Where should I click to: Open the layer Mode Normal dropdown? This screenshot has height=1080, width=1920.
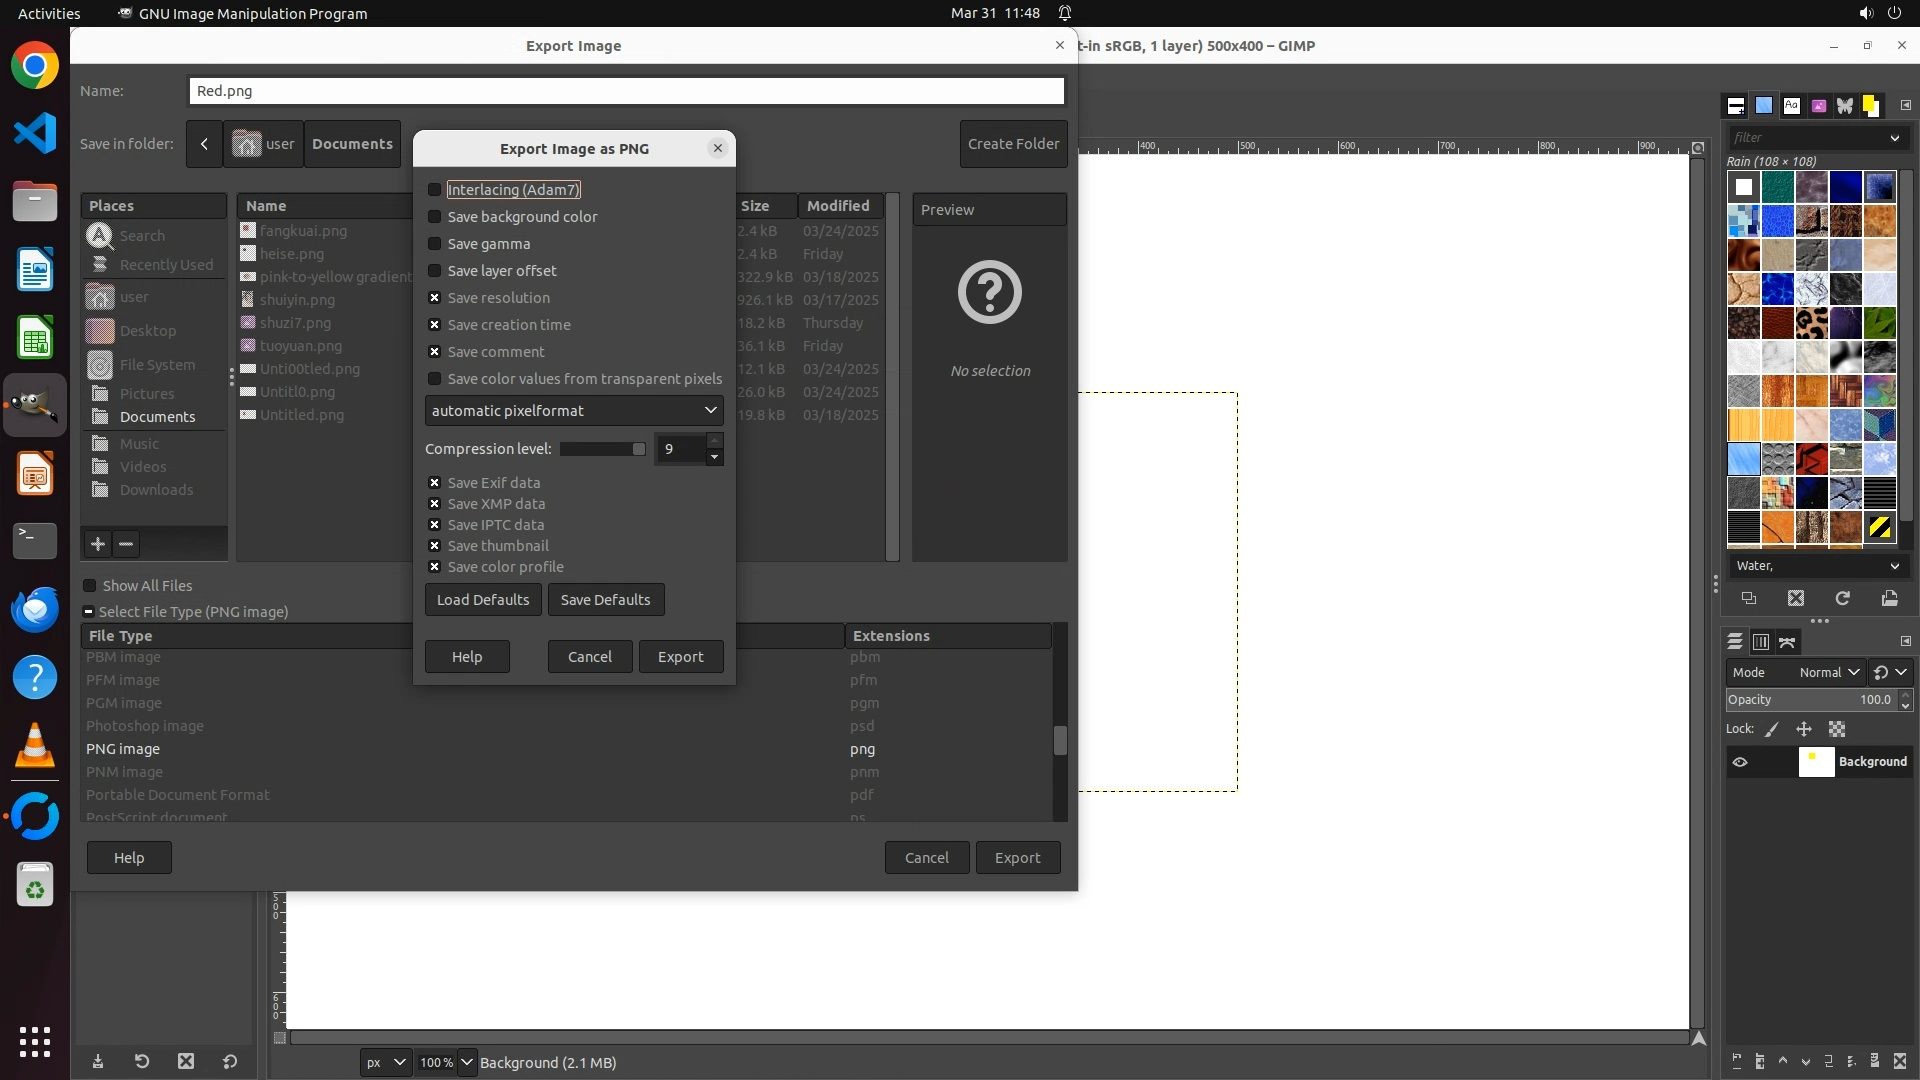1827,673
